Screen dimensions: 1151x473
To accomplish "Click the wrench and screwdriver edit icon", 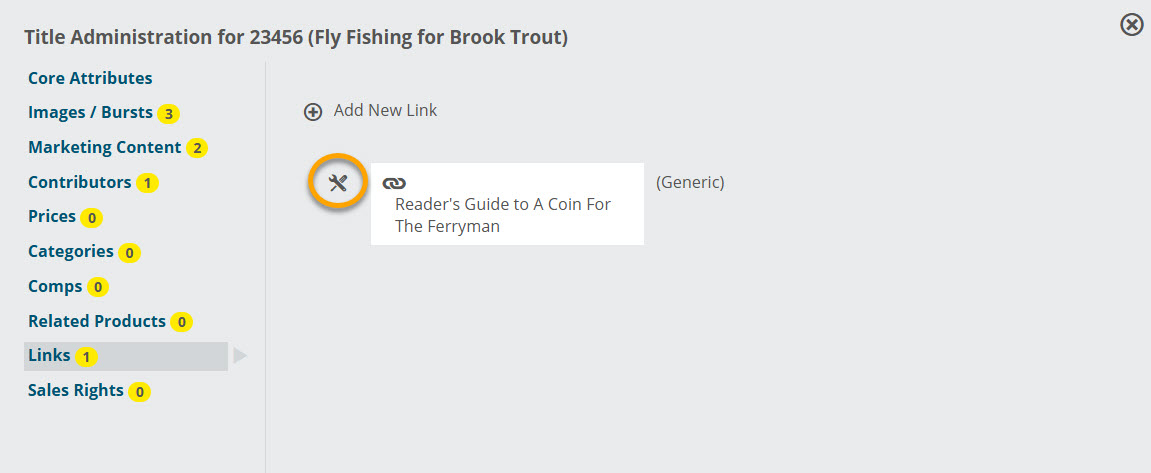I will (338, 183).
